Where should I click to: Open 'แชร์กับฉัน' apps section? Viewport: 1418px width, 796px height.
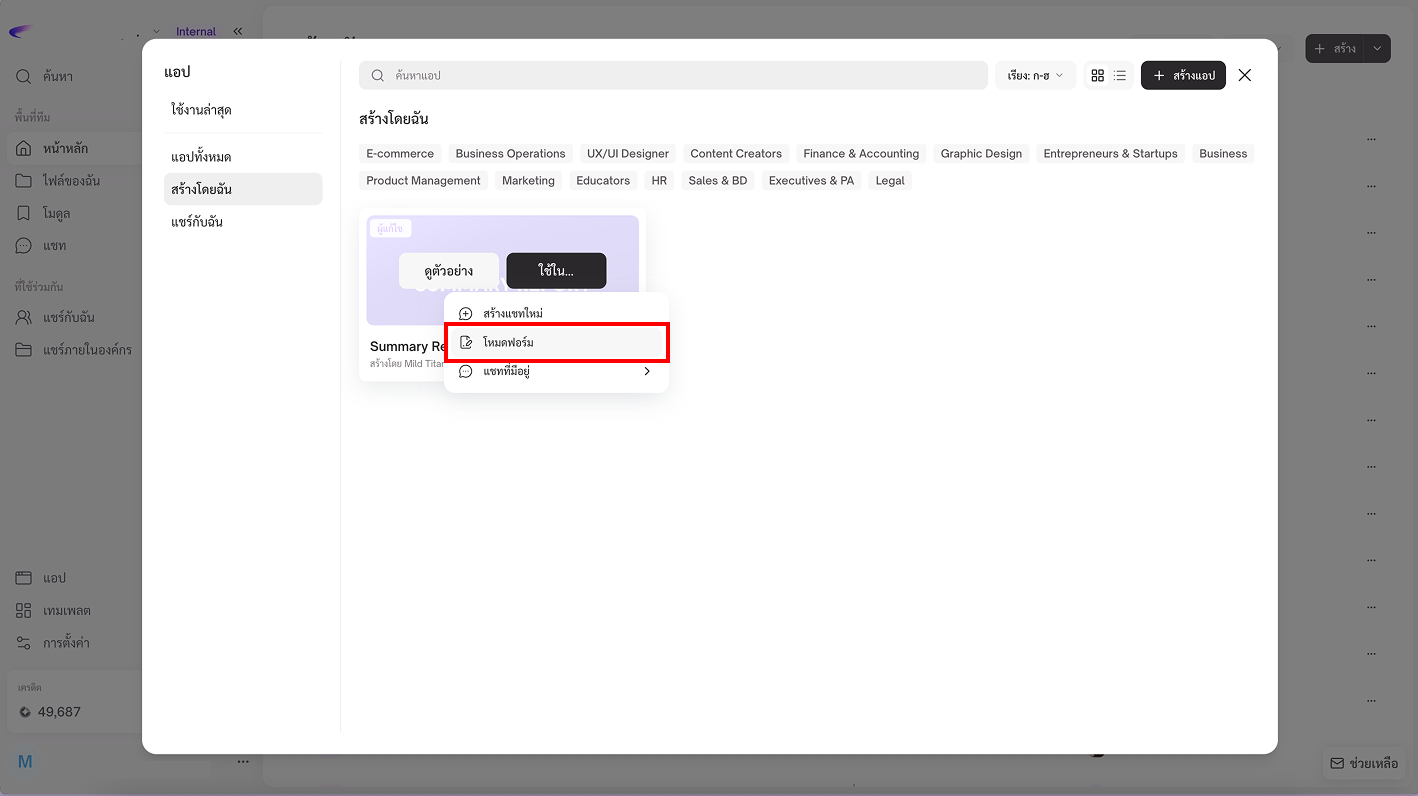[x=197, y=222]
